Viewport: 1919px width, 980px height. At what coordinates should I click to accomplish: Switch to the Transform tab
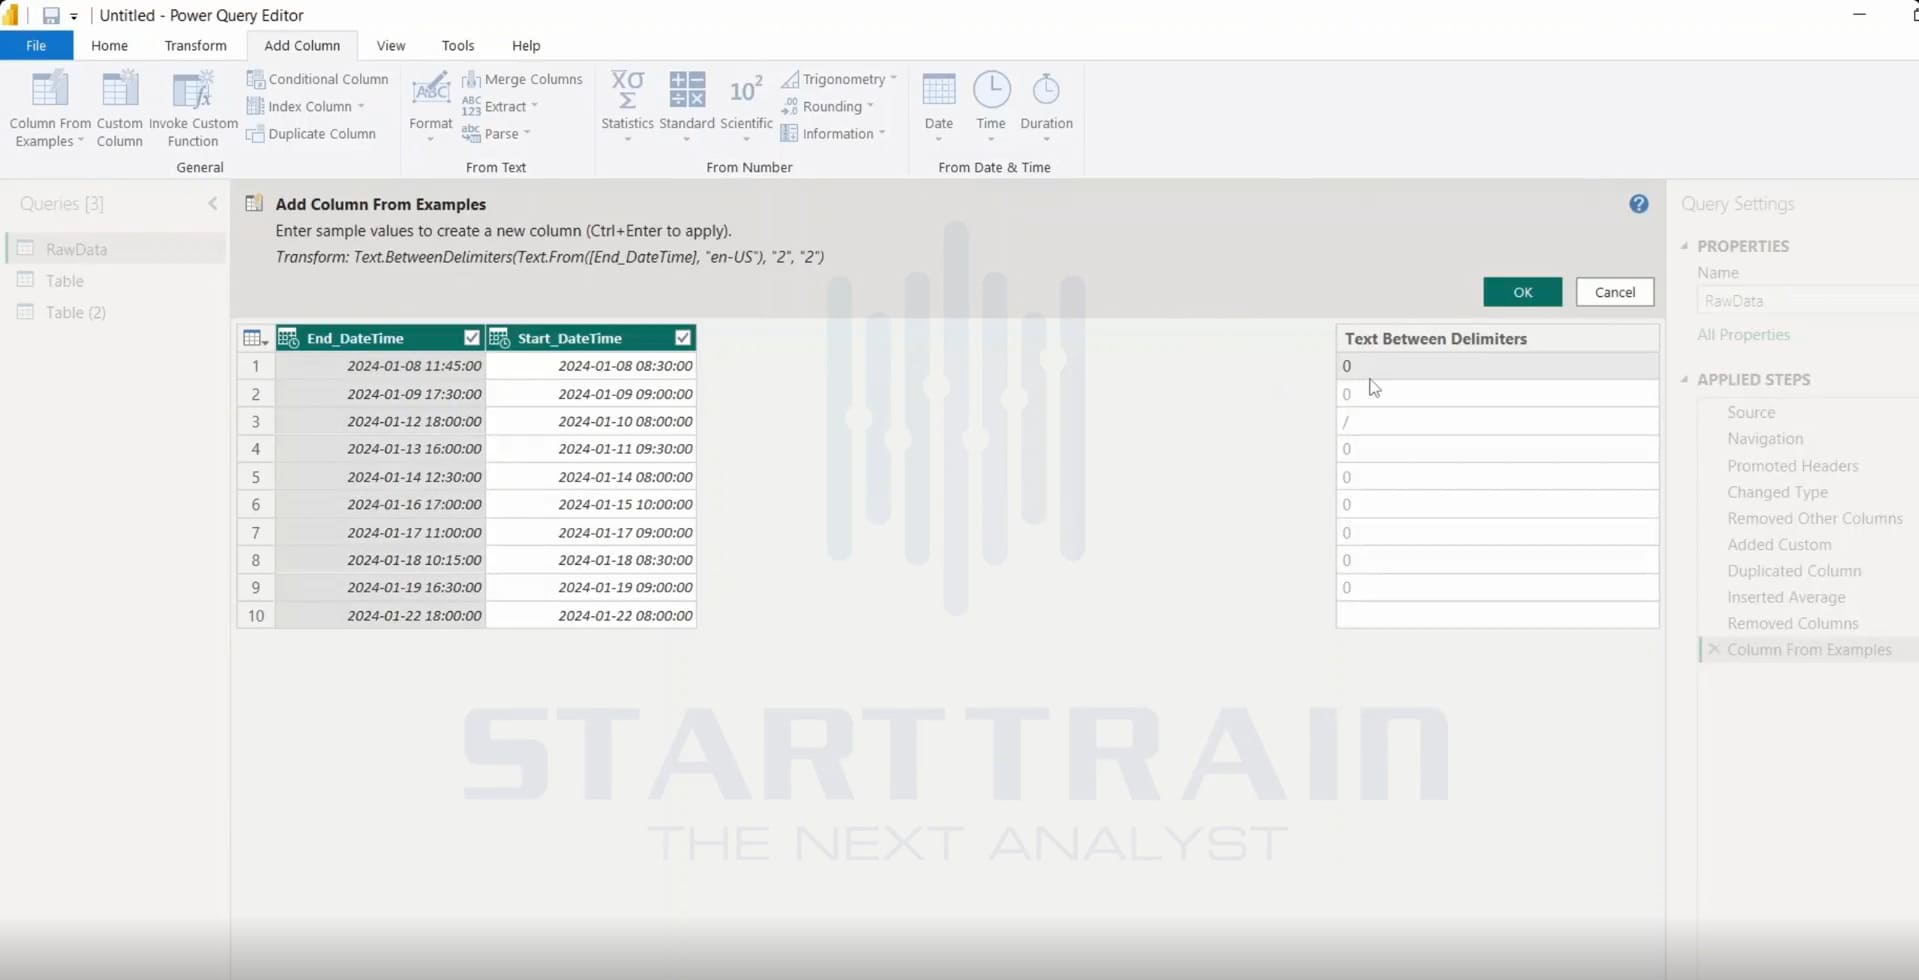[195, 46]
